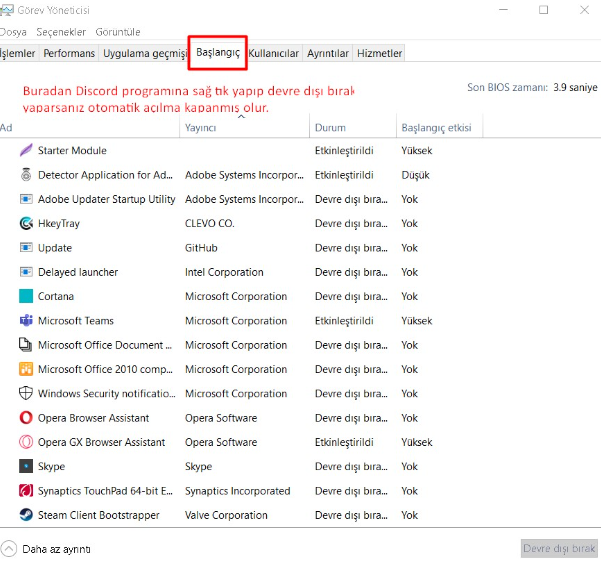The width and height of the screenshot is (601, 561).
Task: Minimize the Görev Yöneticisi window
Action: click(x=503, y=10)
